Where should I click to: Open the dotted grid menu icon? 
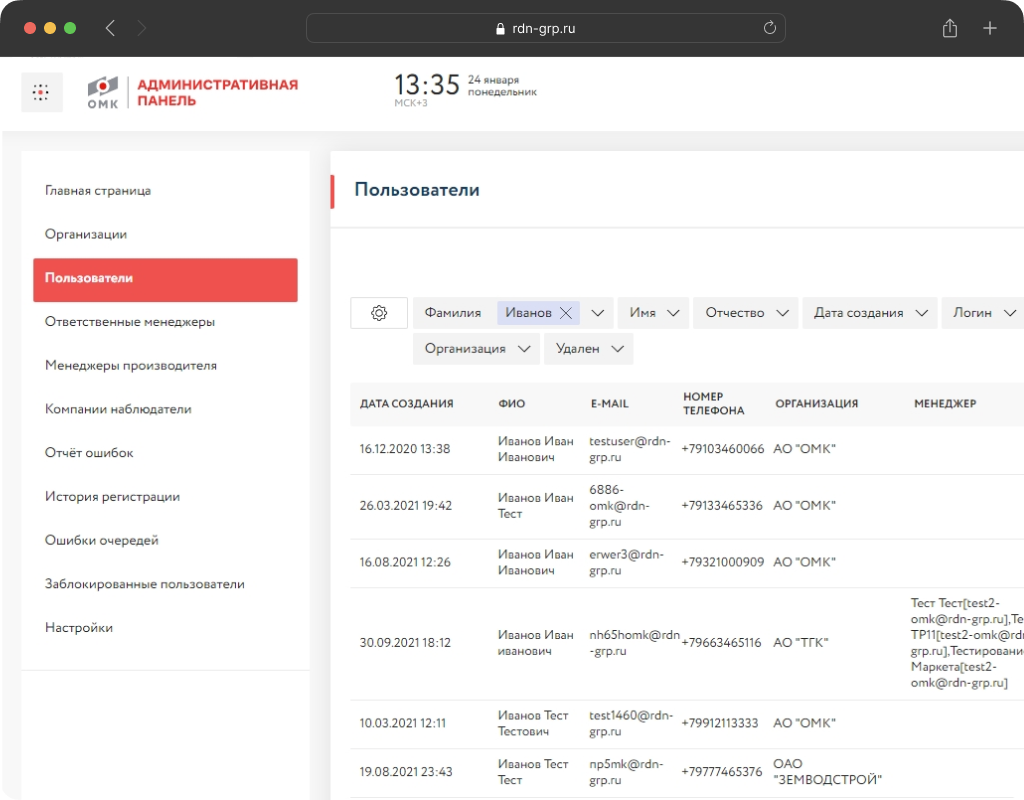point(41,92)
